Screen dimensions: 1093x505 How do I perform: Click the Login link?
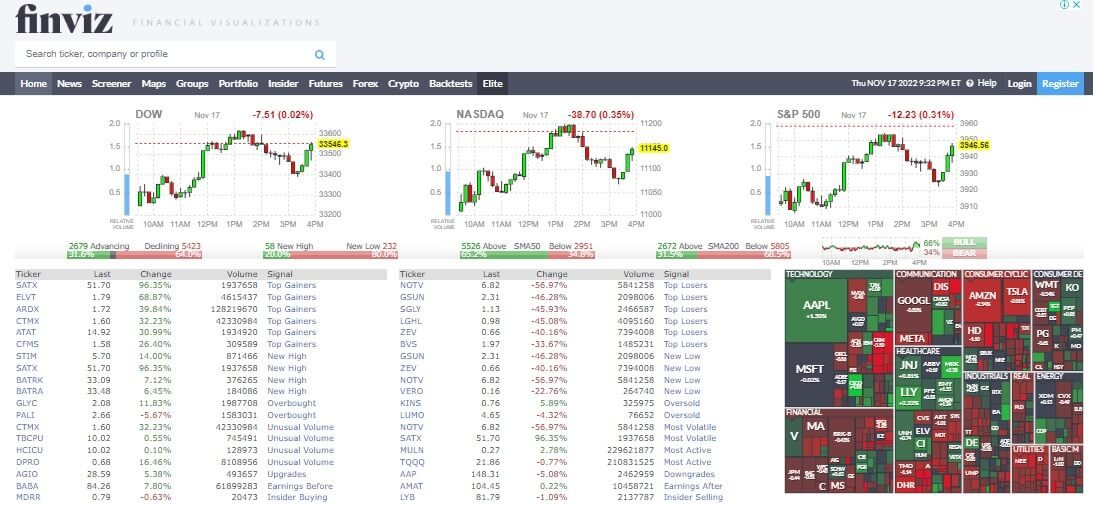(1019, 84)
